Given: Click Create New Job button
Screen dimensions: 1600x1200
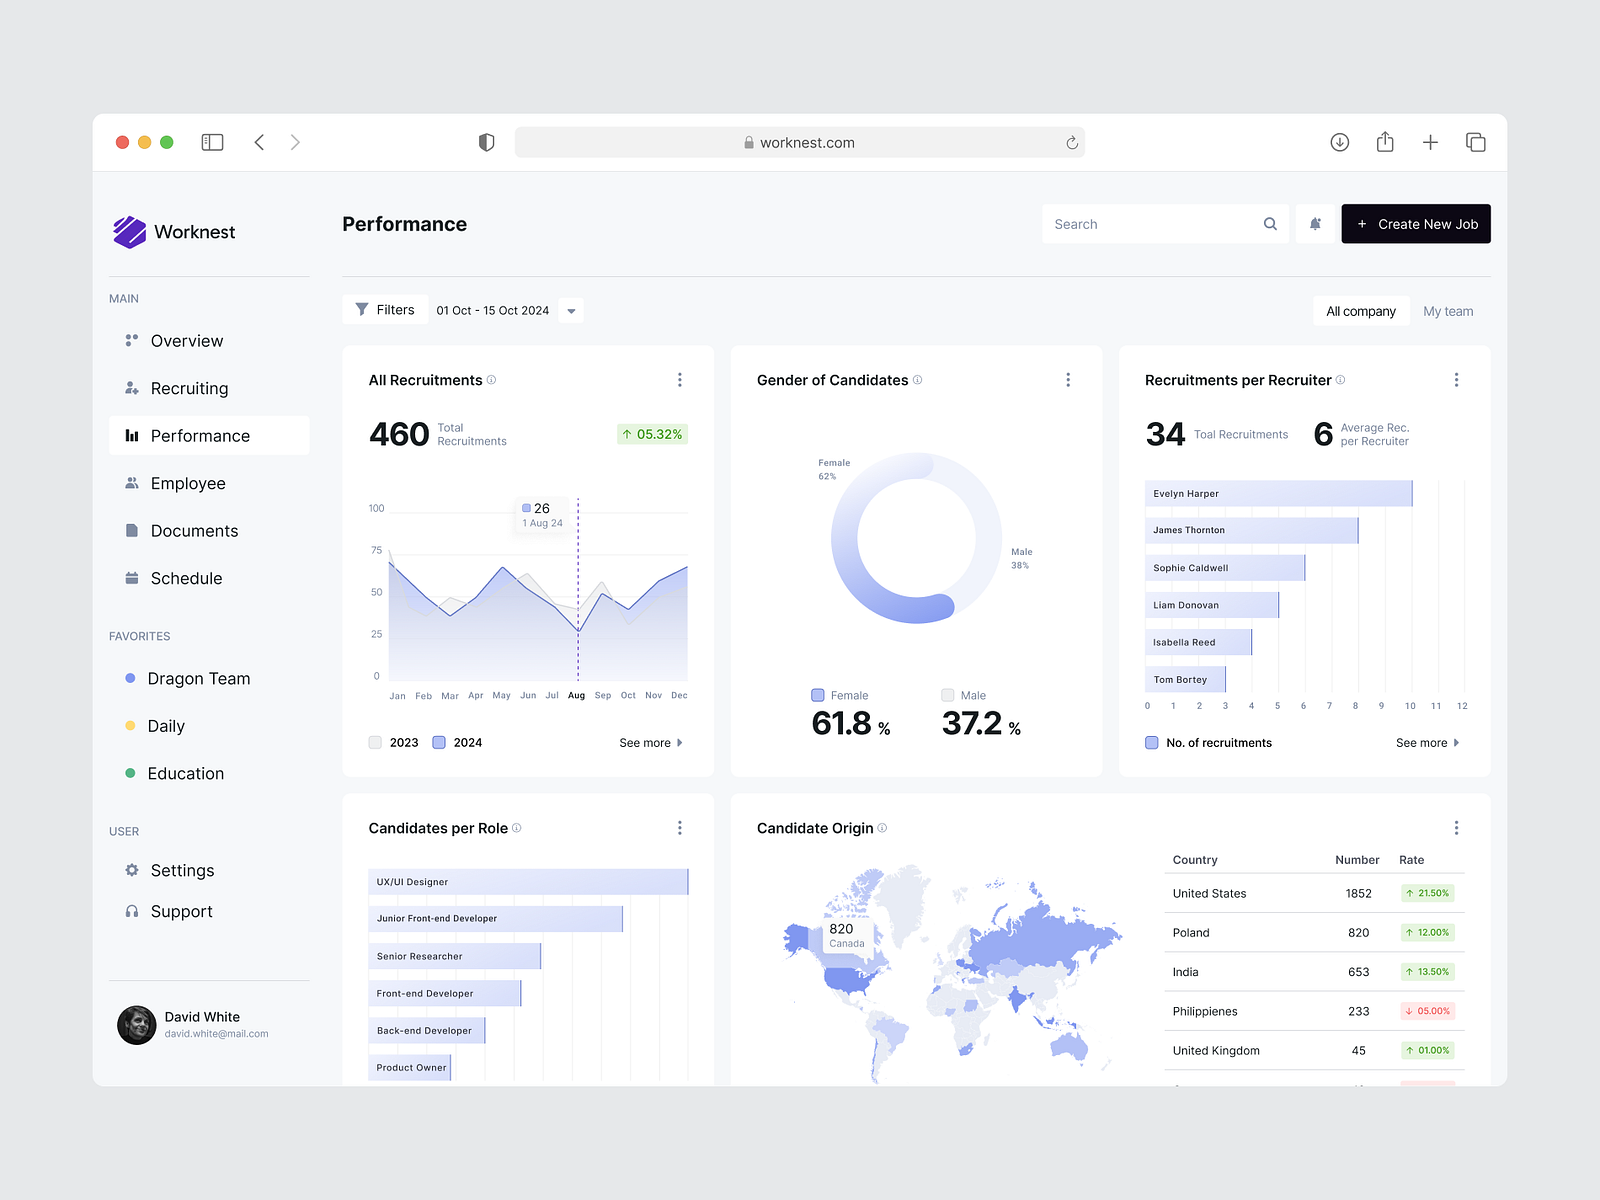Looking at the screenshot, I should [x=1416, y=224].
